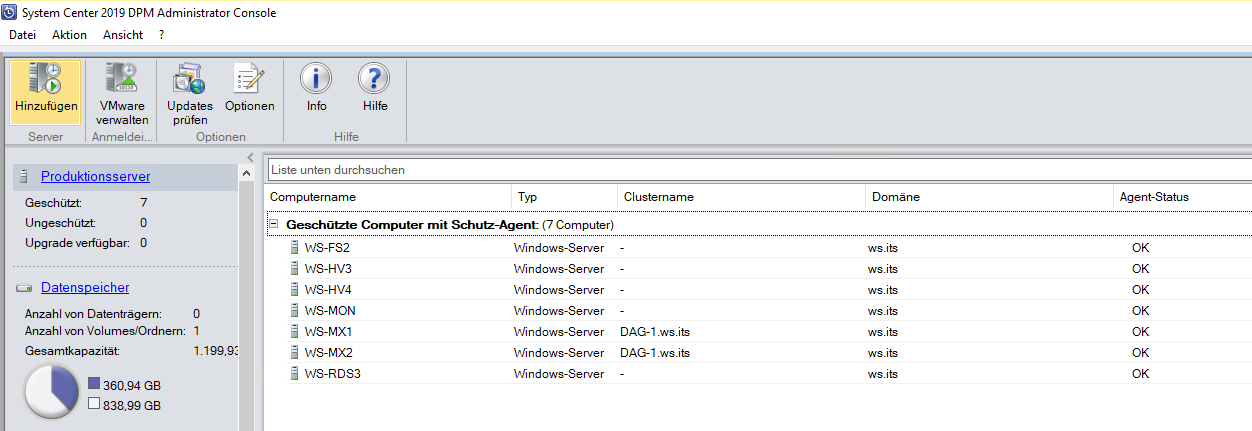This screenshot has height=431, width=1252.
Task: Open VMware verwalten
Action: pyautogui.click(x=122, y=92)
